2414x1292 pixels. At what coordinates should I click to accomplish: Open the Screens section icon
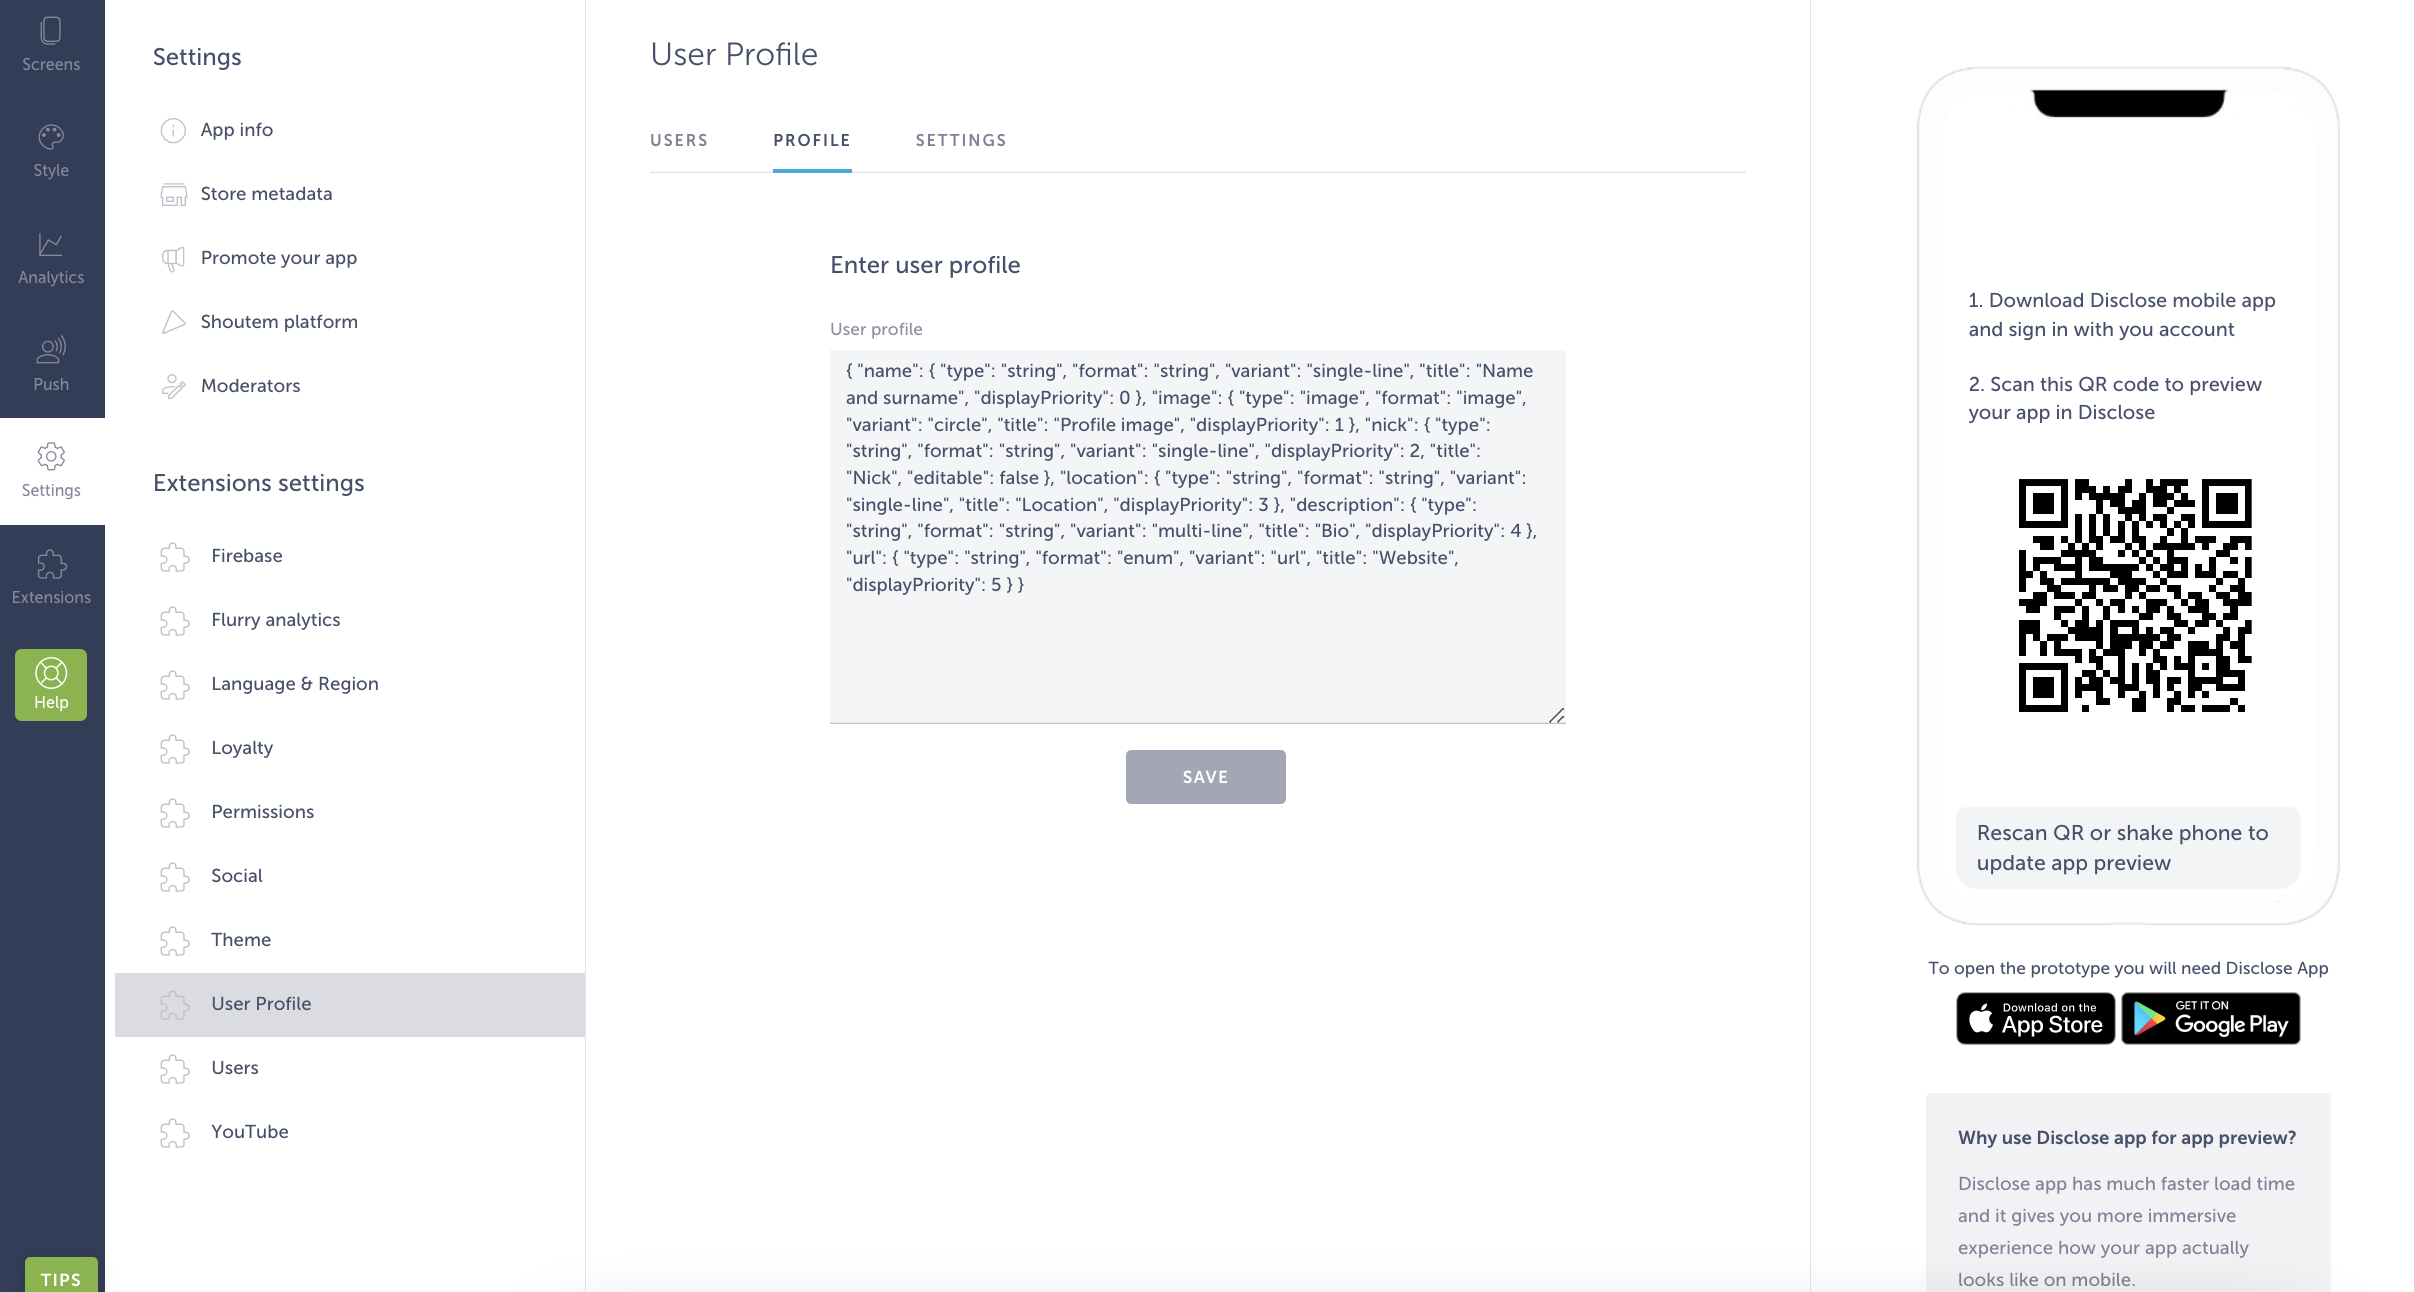pyautogui.click(x=51, y=31)
